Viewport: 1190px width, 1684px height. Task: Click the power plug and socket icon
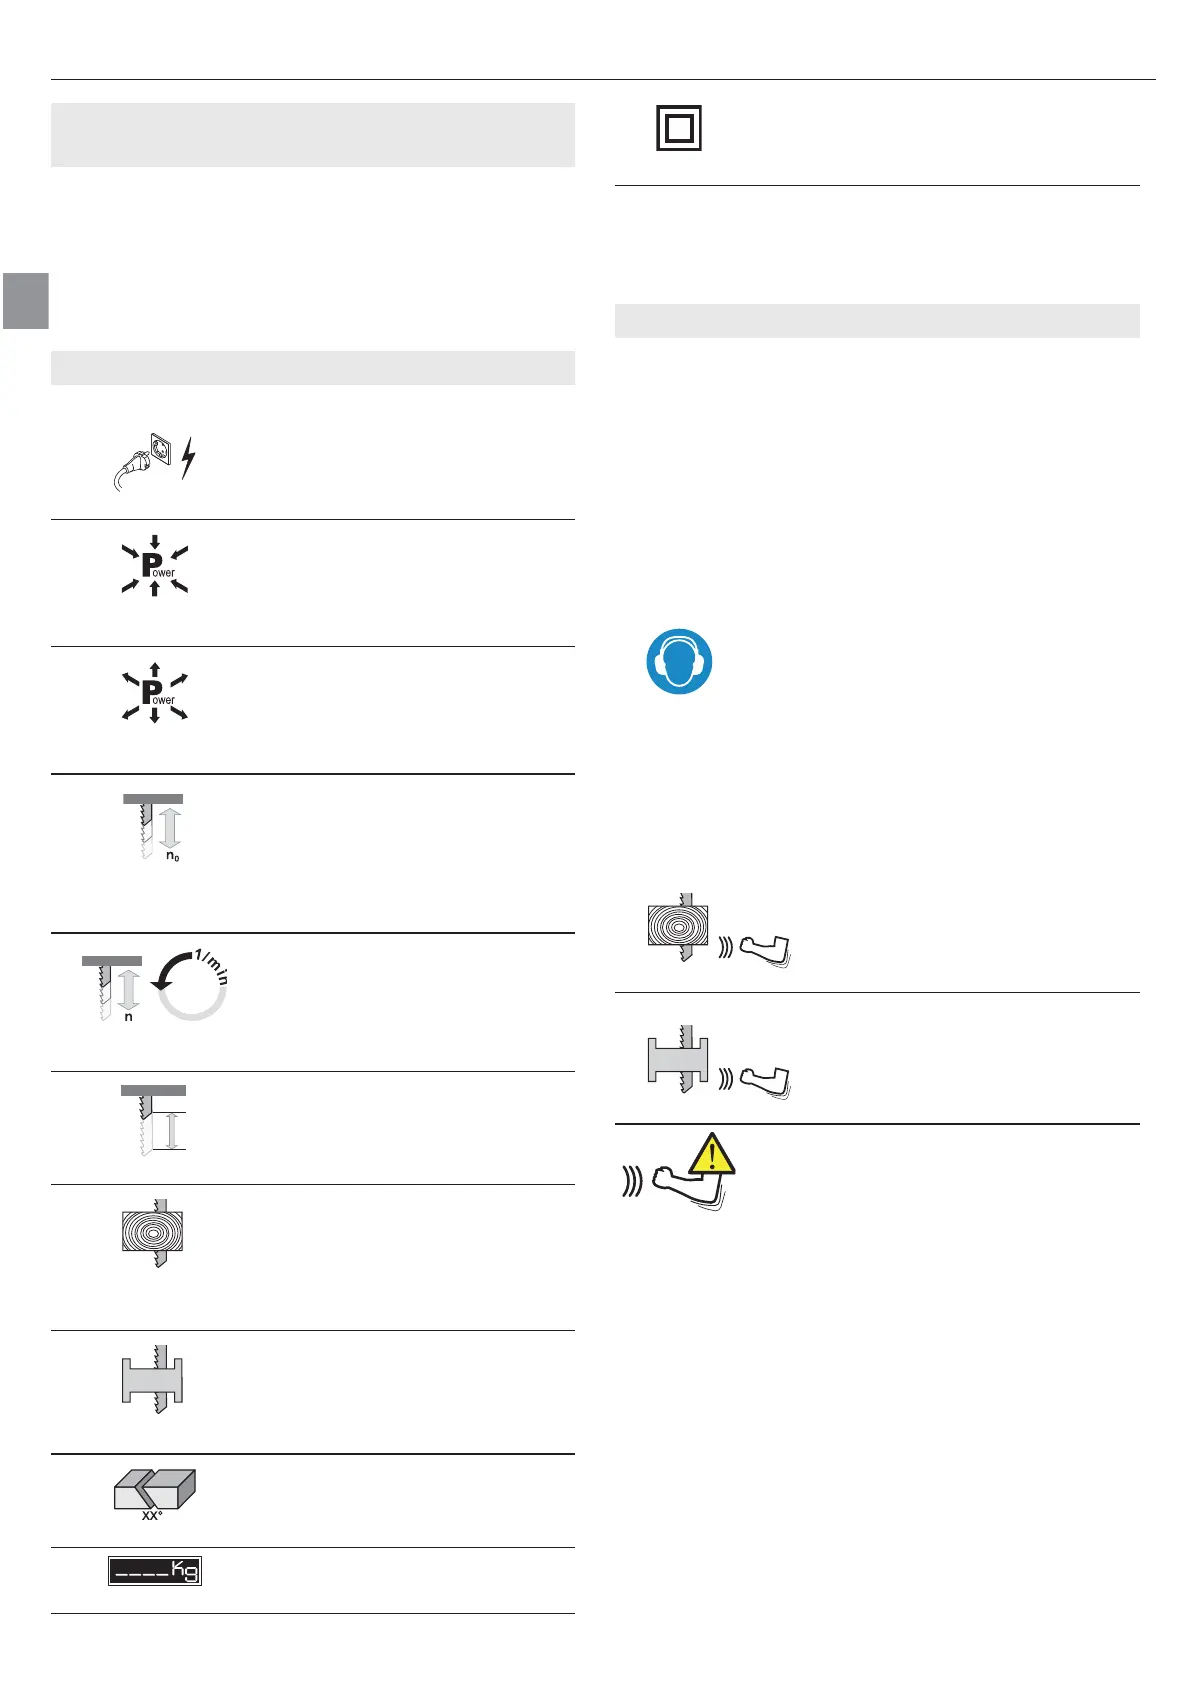click(x=153, y=461)
